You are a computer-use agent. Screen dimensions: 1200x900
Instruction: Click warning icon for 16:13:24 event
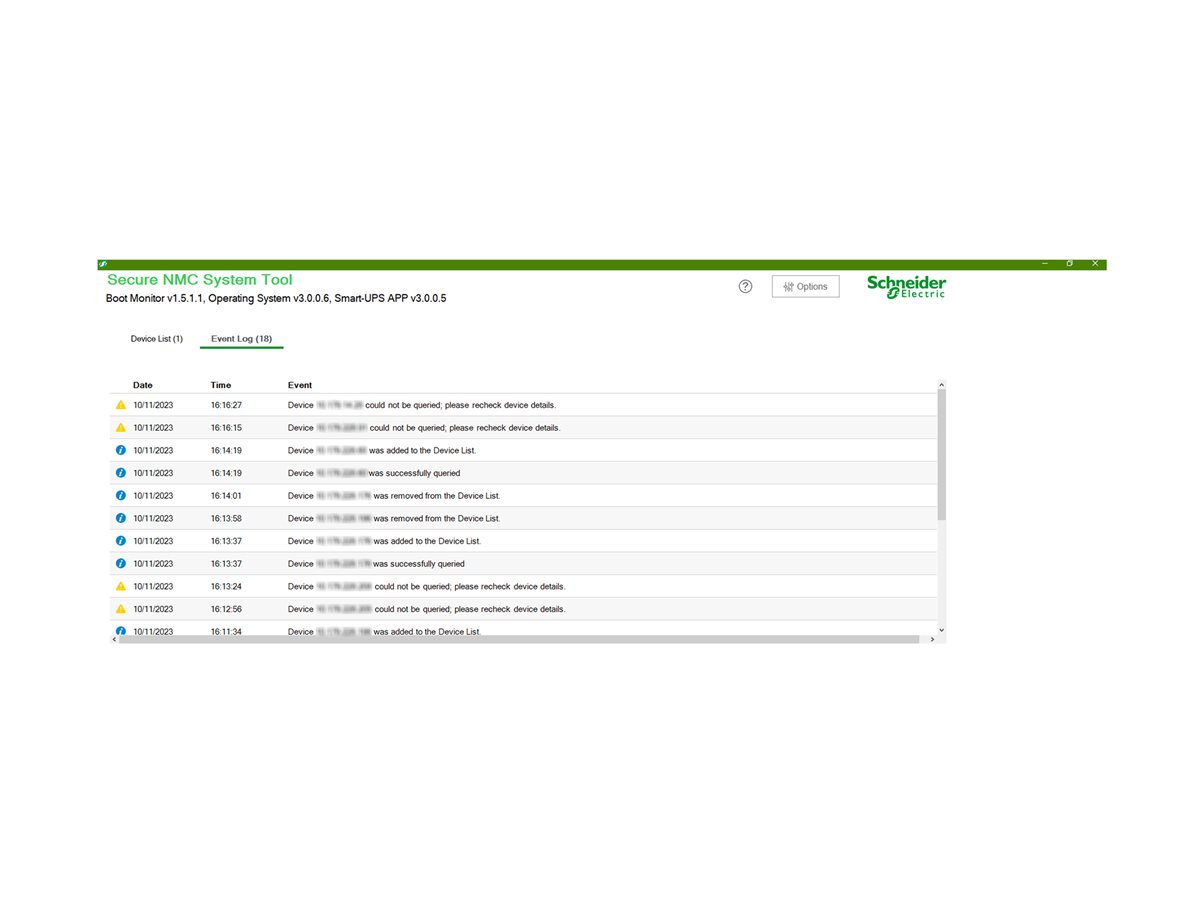[x=121, y=586]
